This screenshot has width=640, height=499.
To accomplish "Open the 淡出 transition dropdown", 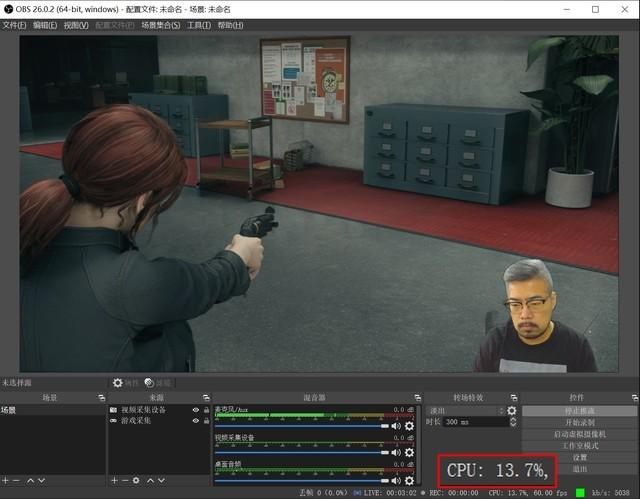I will coord(465,410).
